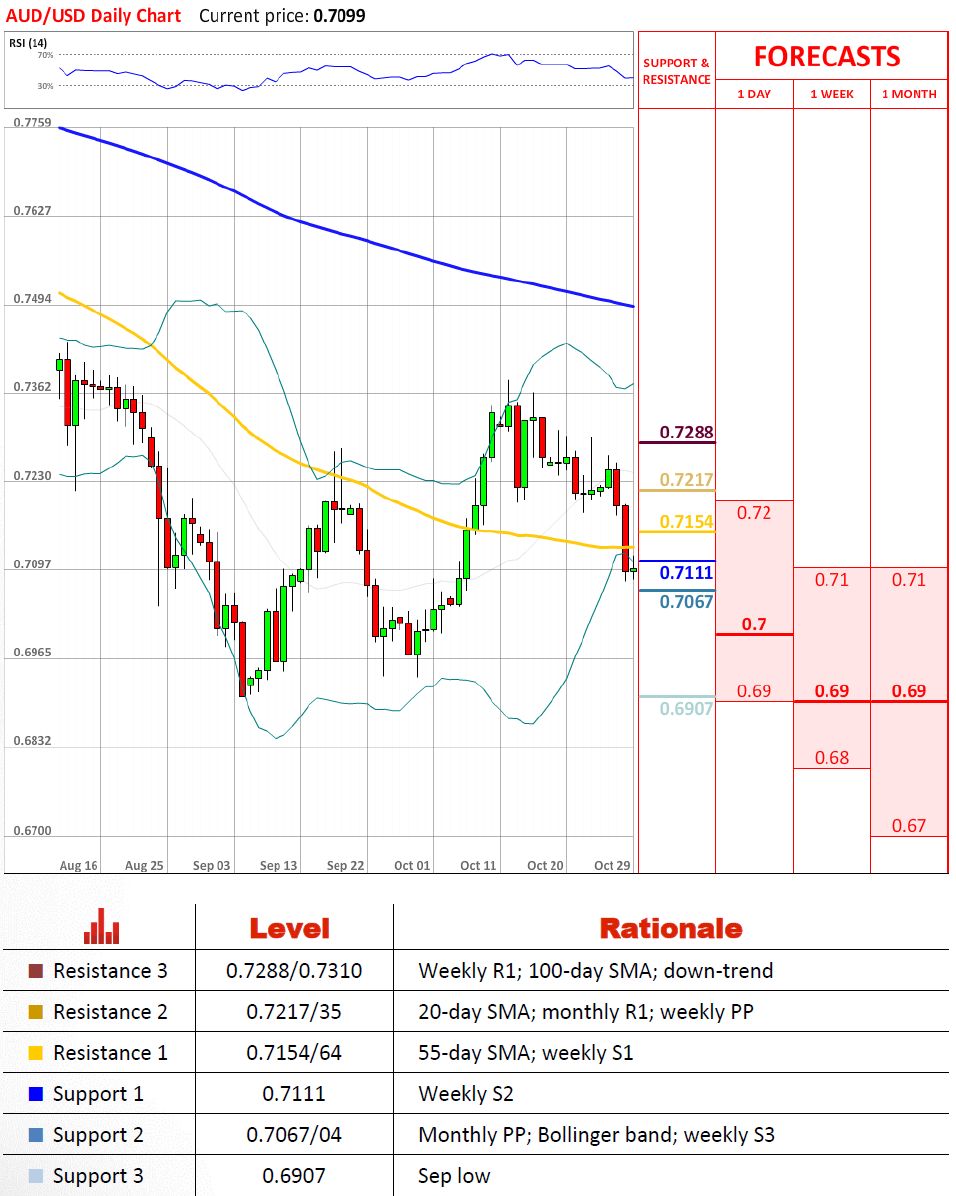
Task: Click the 0.68 value in 1 WEEK column
Action: pos(832,757)
